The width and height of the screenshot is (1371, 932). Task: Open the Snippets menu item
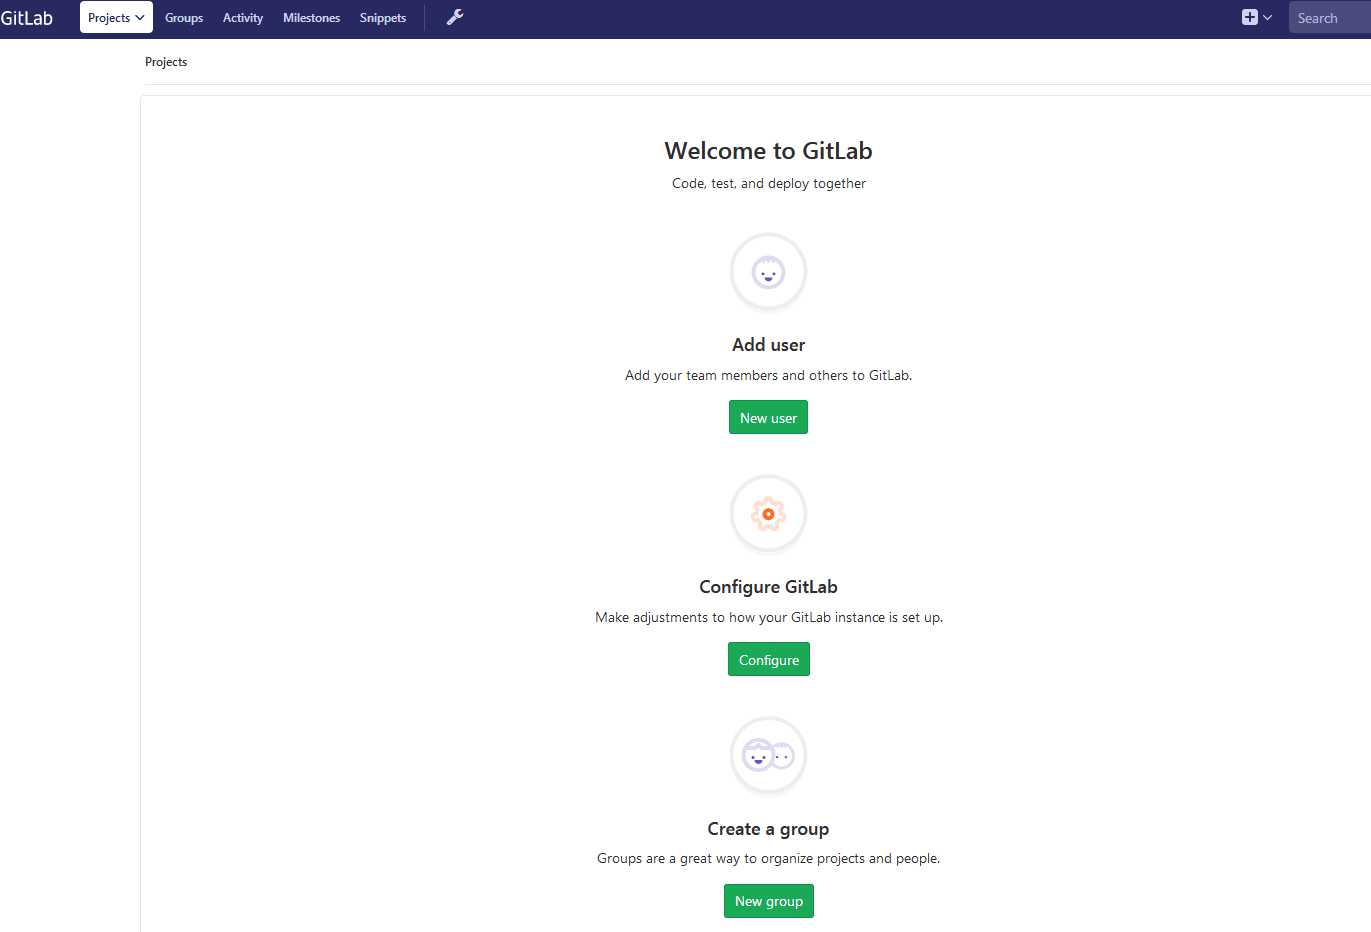point(383,18)
